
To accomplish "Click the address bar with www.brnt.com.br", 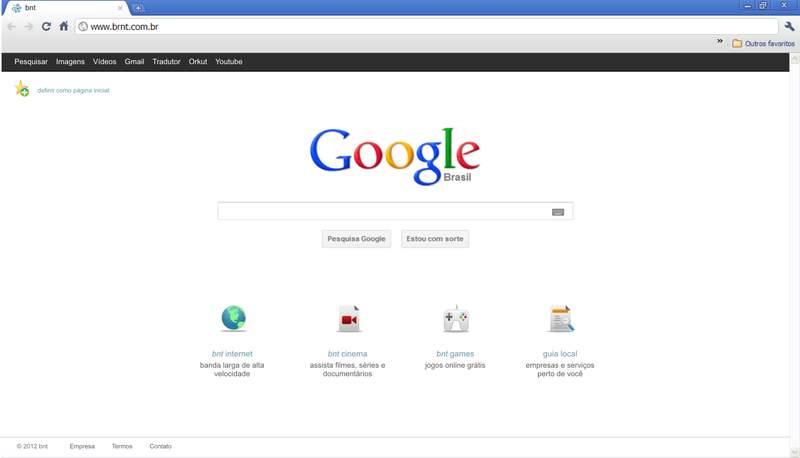I will click(427, 27).
